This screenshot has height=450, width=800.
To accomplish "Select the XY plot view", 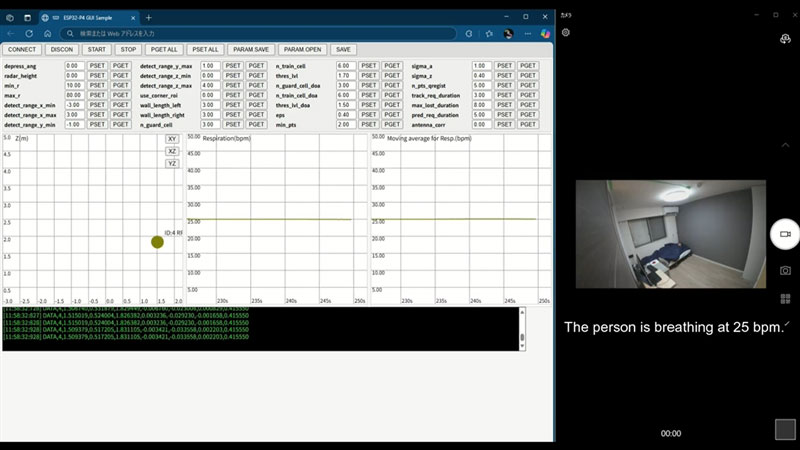I will tap(172, 139).
